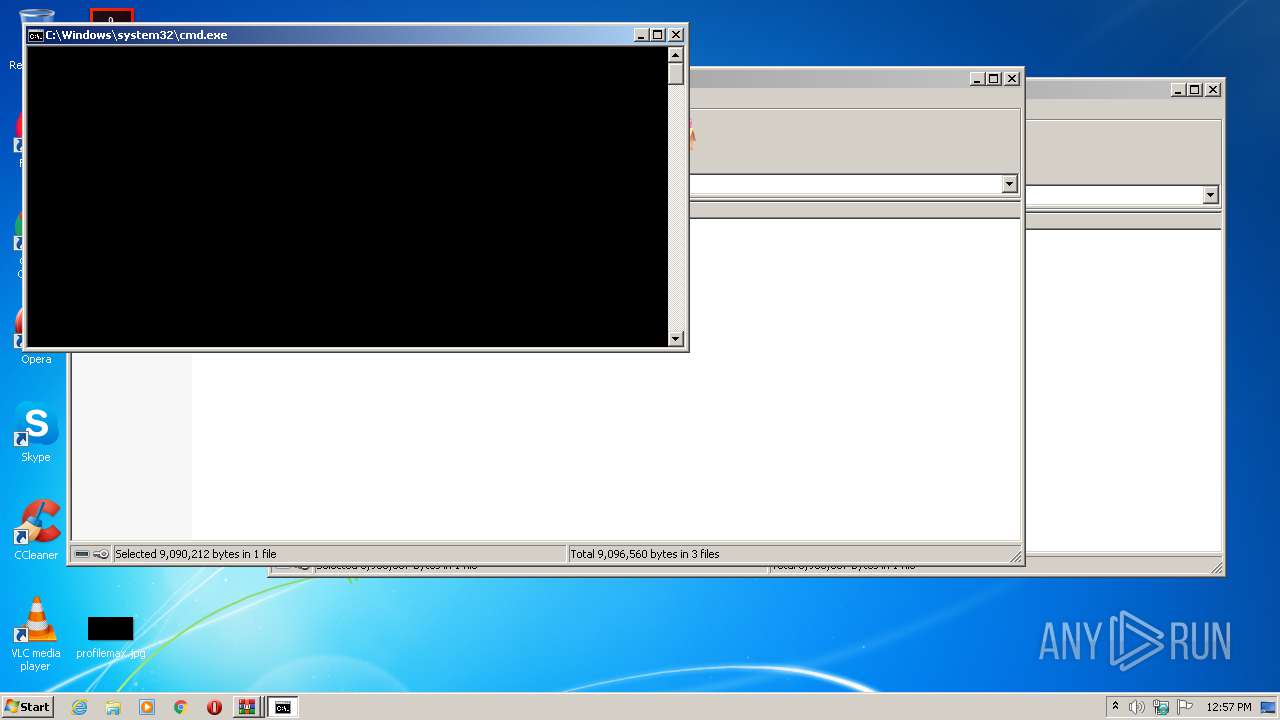The image size is (1280, 720).
Task: Click cmd.exe scrollbar up arrow
Action: click(676, 55)
